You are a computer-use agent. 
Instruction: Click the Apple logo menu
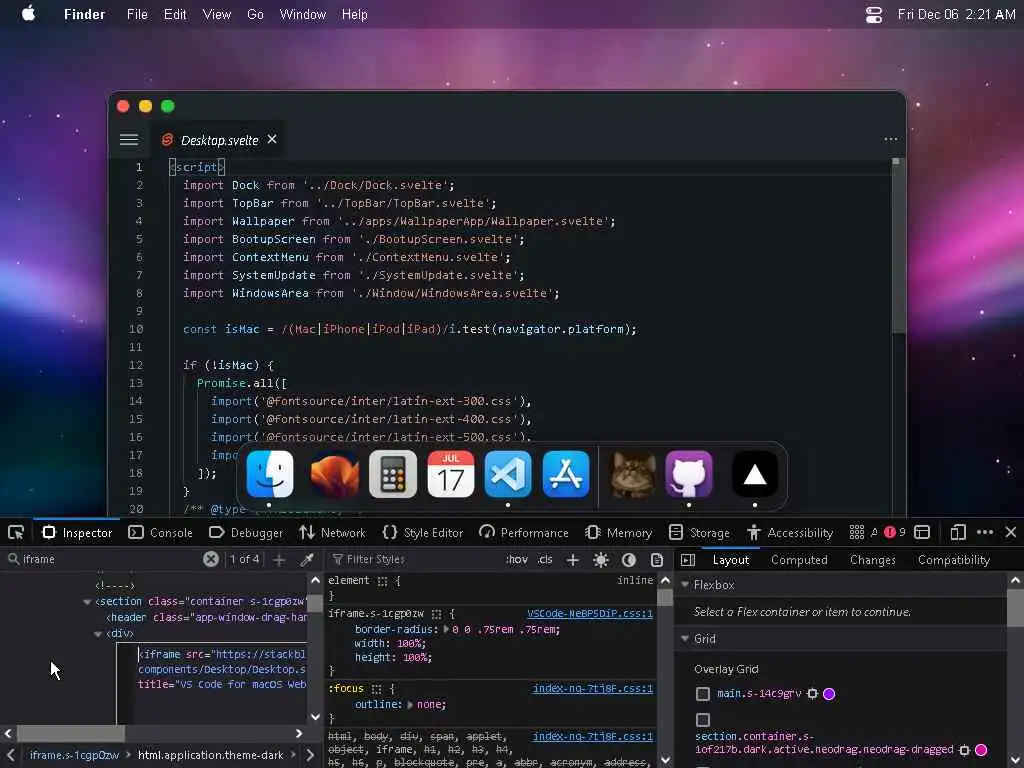[28, 14]
